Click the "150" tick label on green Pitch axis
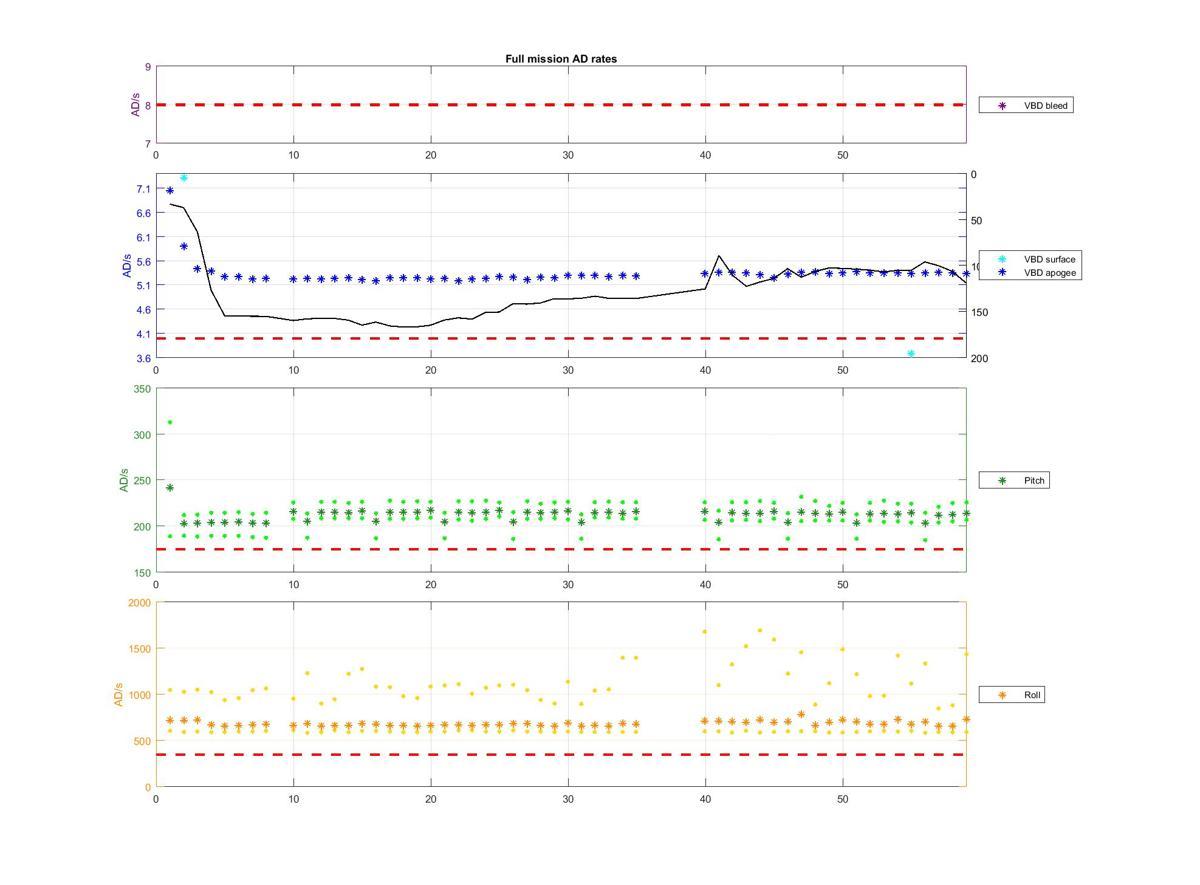 point(142,572)
